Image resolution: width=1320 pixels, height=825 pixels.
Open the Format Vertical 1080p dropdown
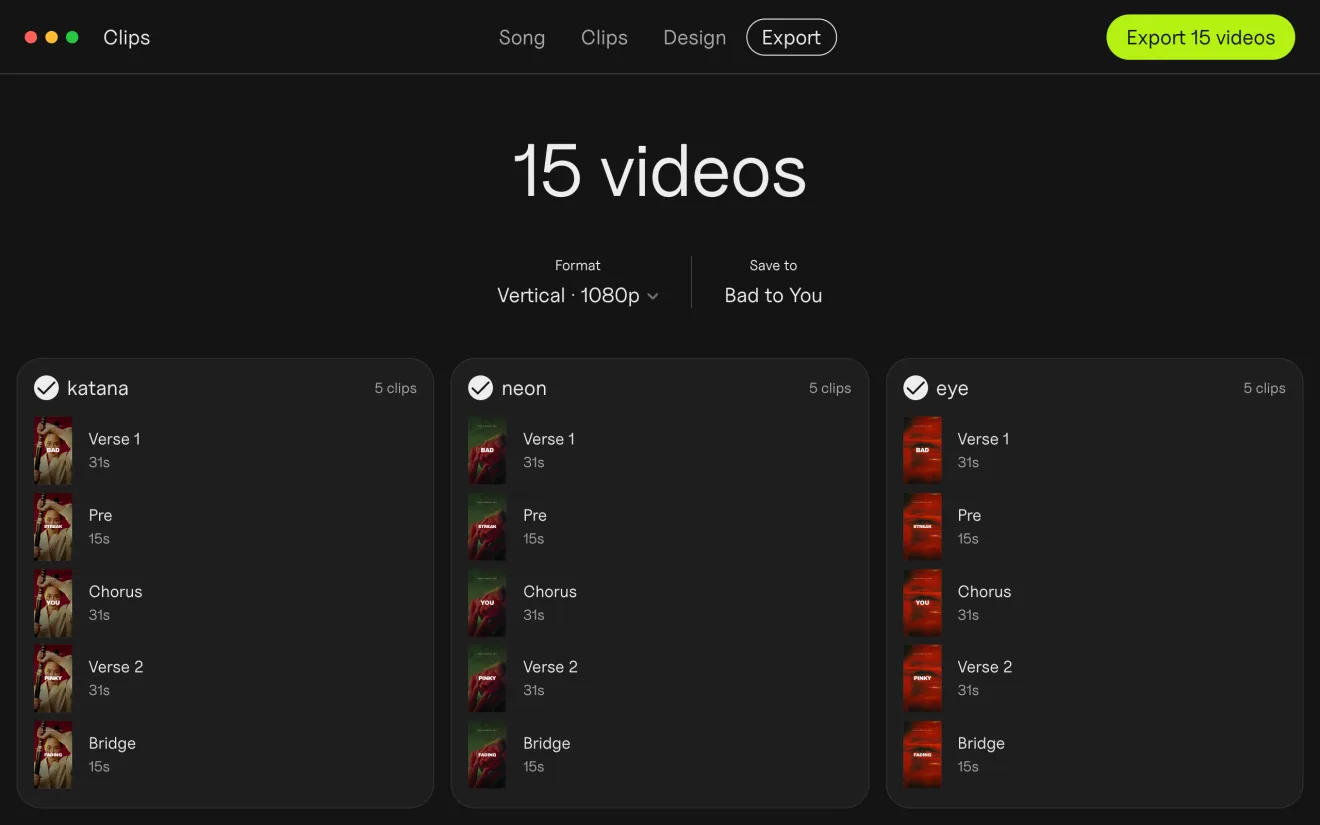[578, 295]
